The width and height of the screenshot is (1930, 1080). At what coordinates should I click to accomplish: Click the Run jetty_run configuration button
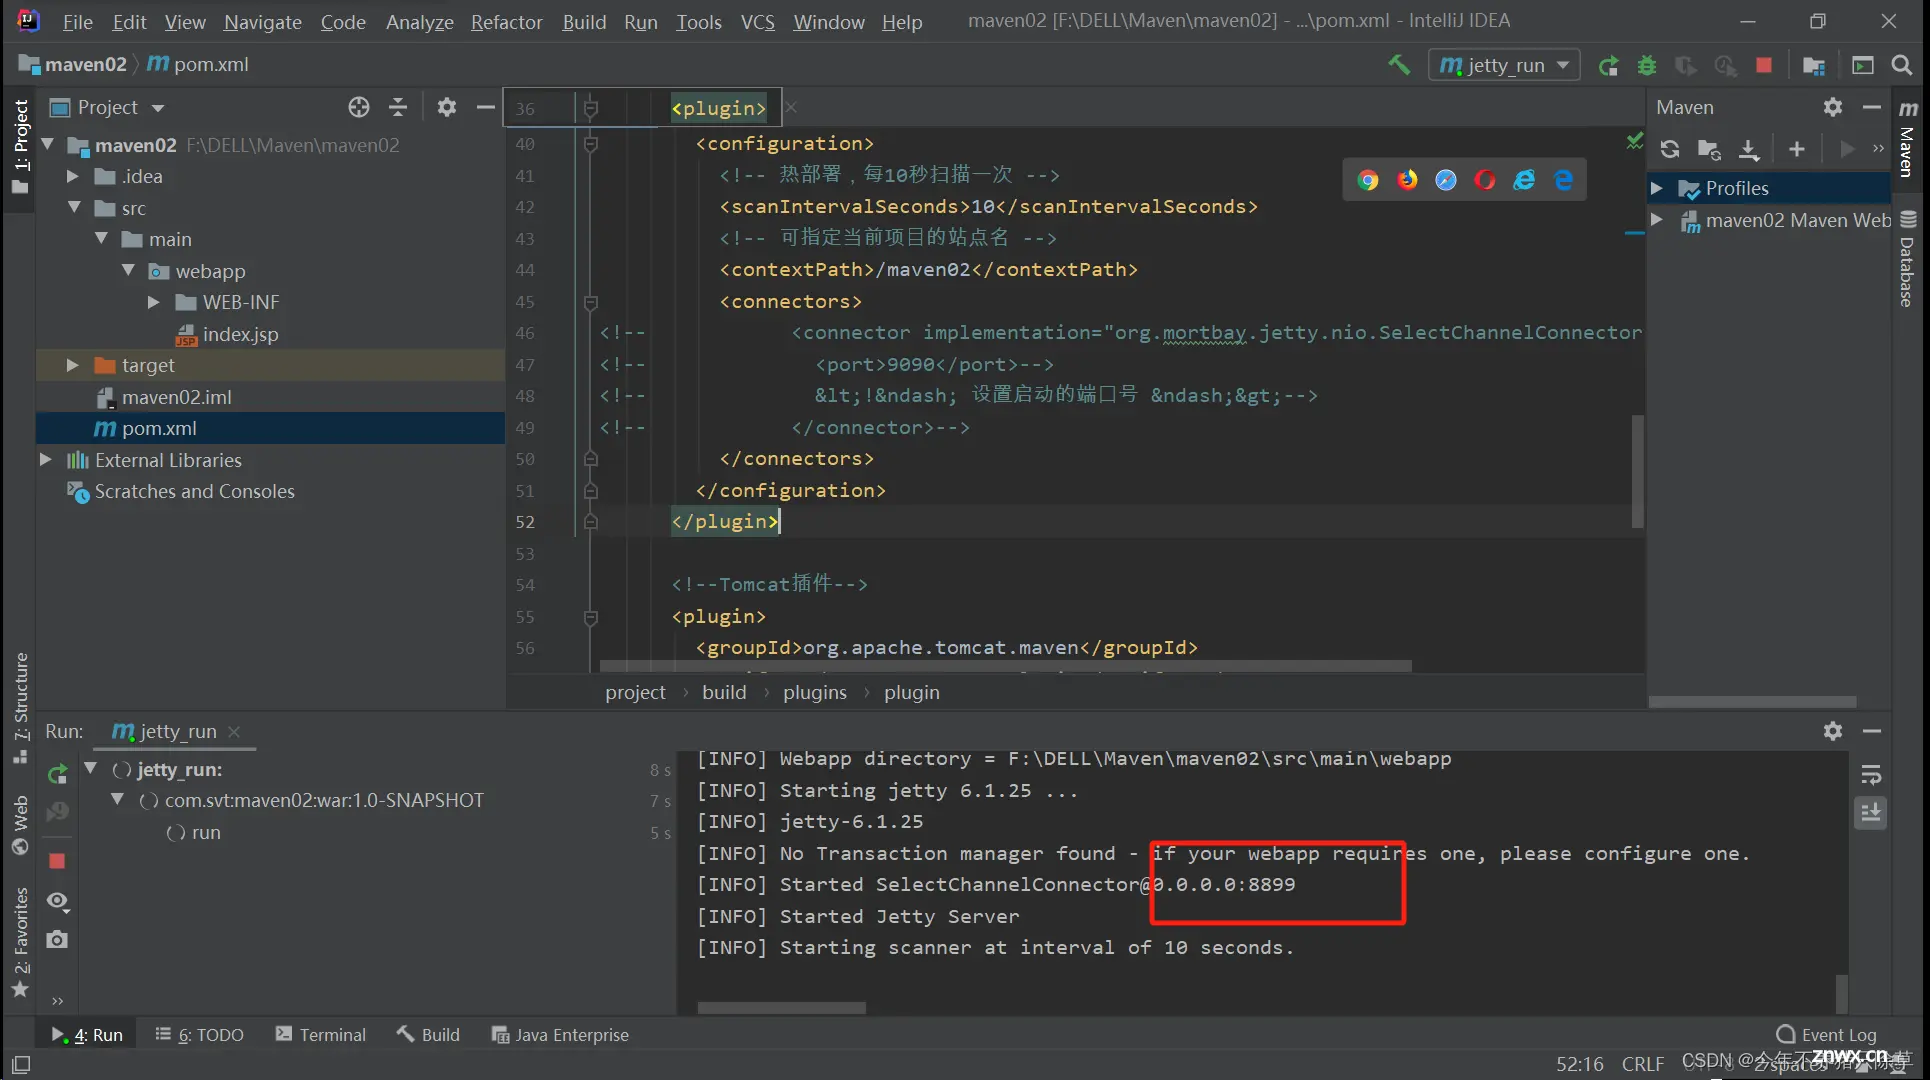click(x=1608, y=64)
